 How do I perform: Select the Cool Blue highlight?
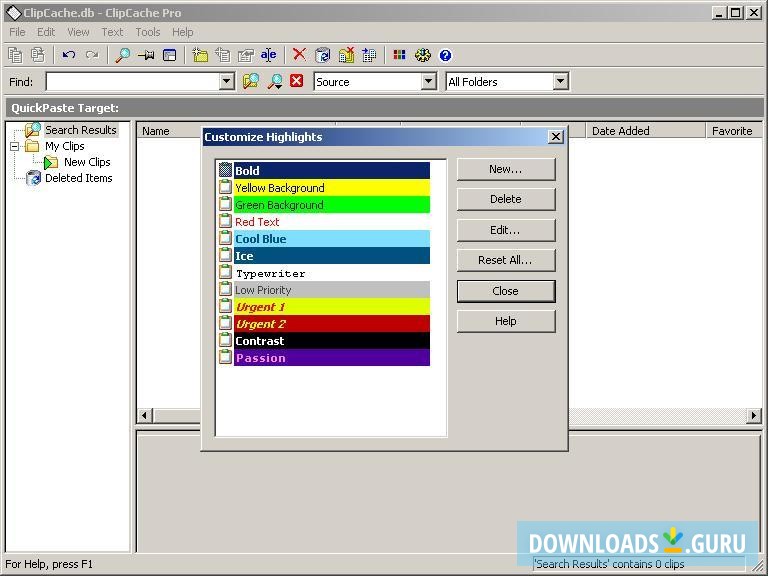tap(324, 239)
